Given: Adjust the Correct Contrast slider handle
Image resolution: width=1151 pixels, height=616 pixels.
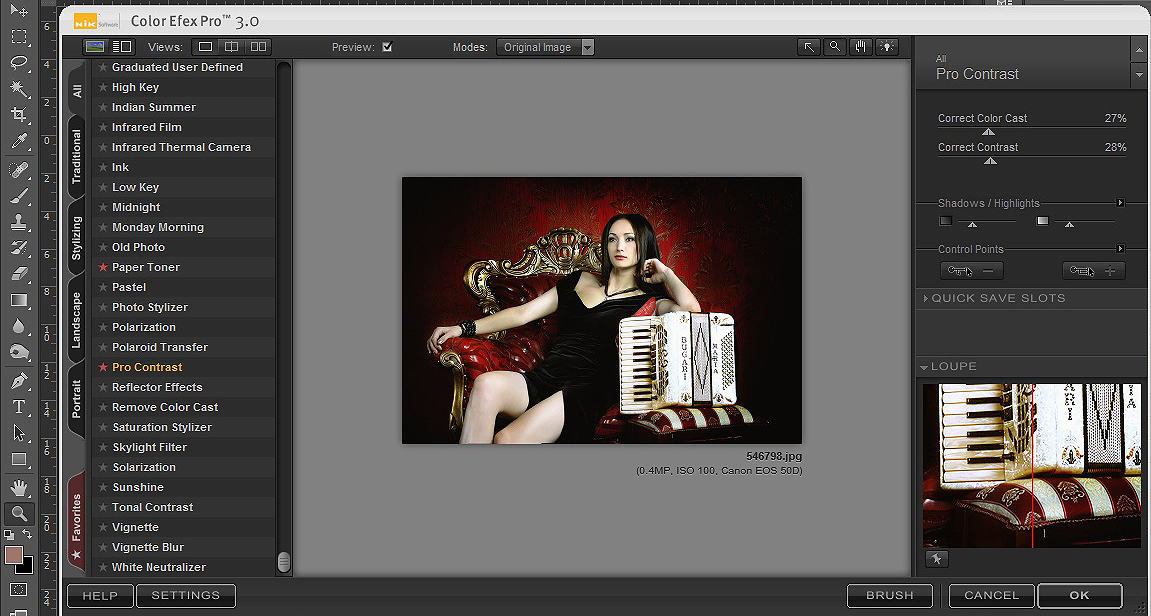Looking at the screenshot, I should click(990, 160).
